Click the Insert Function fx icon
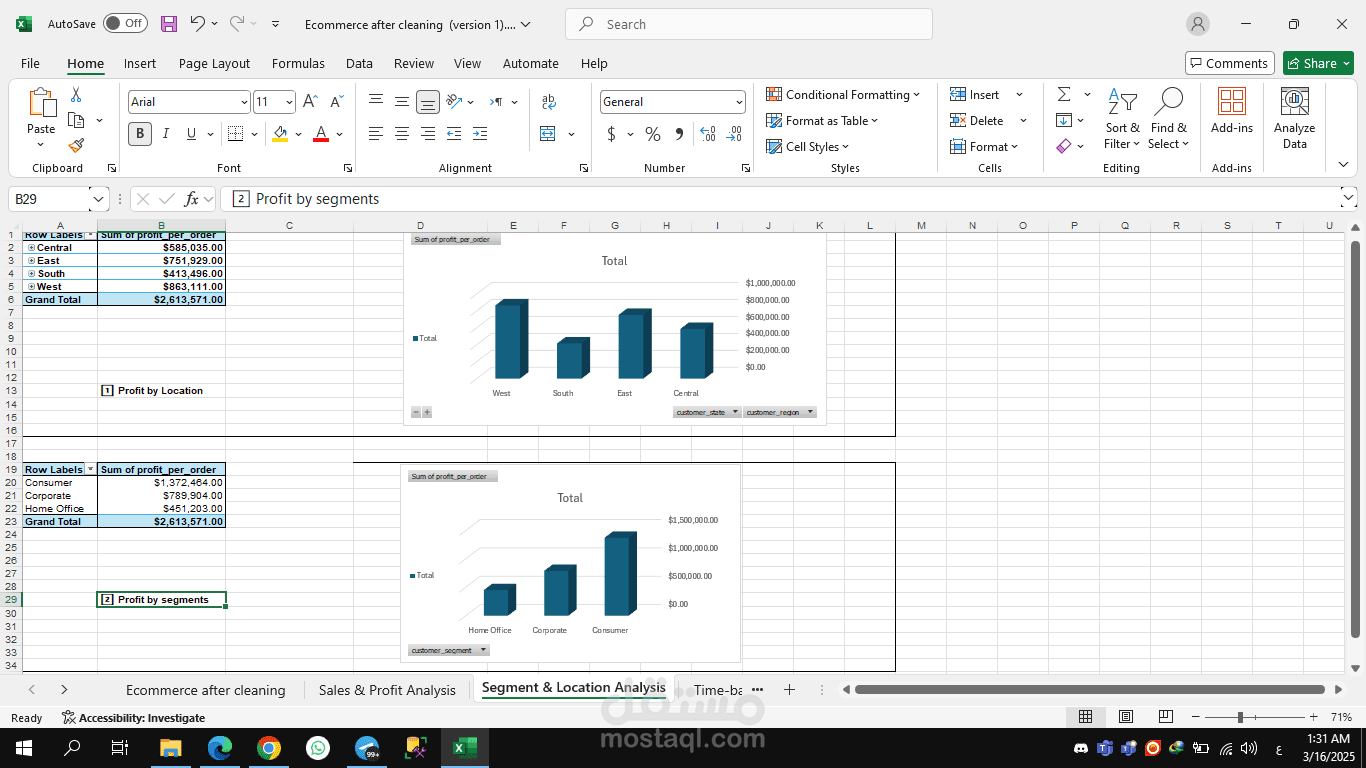This screenshot has height=768, width=1366. click(192, 199)
